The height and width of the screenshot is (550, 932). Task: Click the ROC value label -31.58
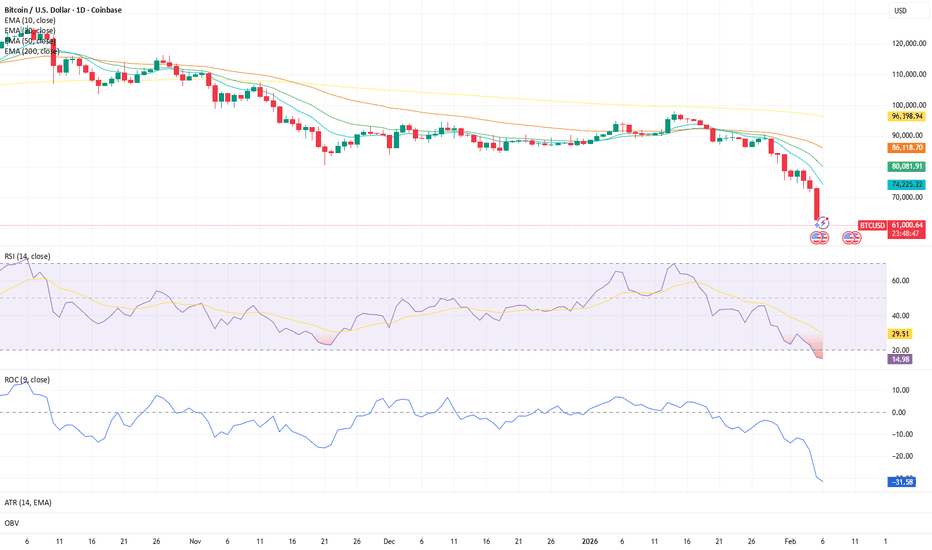click(902, 482)
